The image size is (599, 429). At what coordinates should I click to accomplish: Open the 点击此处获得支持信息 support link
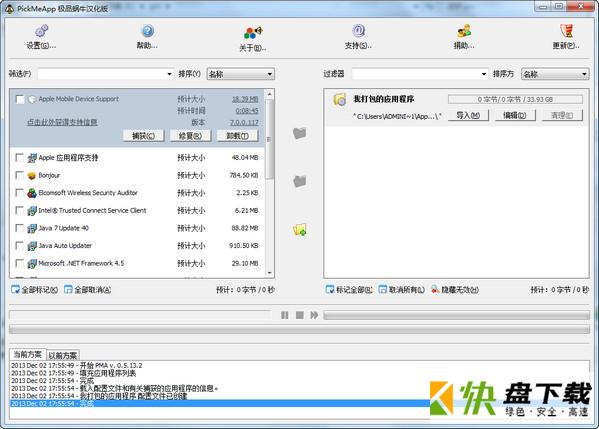pyautogui.click(x=62, y=122)
